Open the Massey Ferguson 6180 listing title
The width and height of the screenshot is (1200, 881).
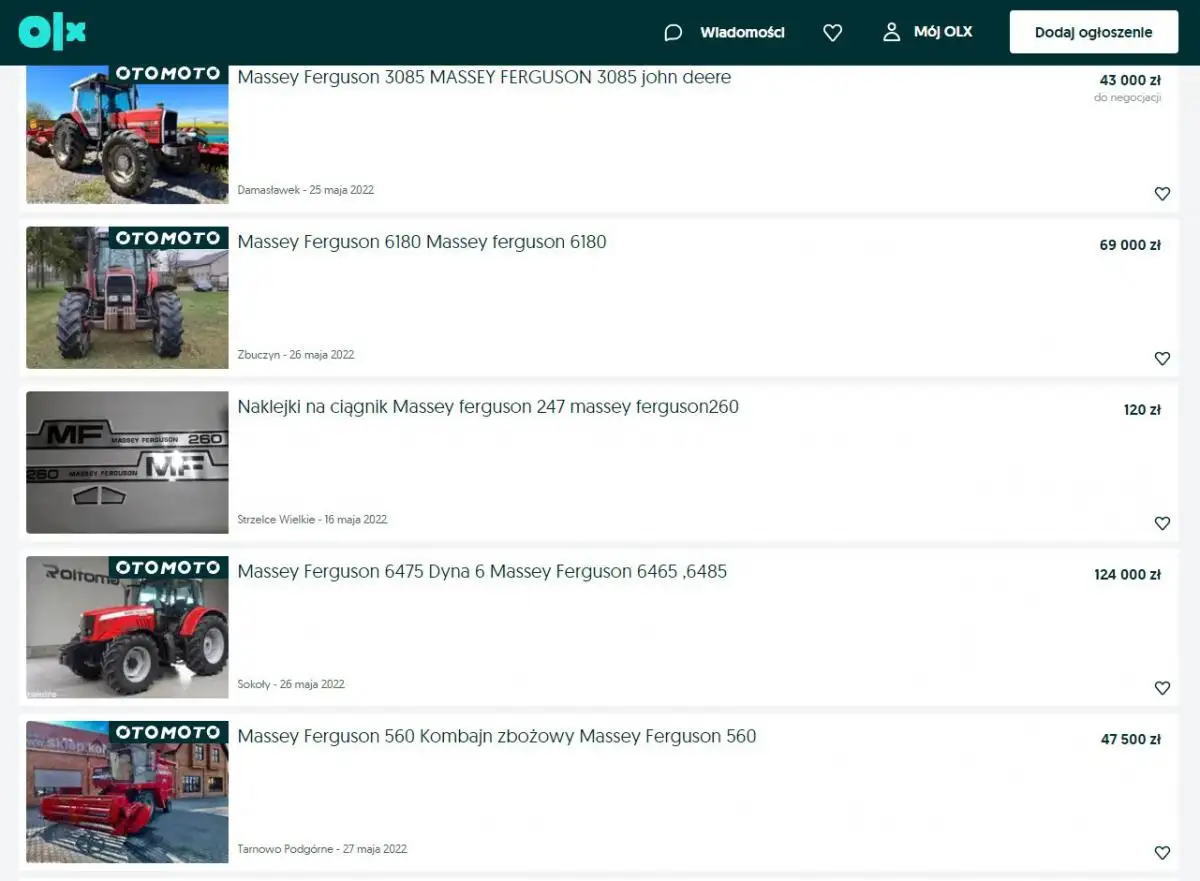[x=421, y=242]
